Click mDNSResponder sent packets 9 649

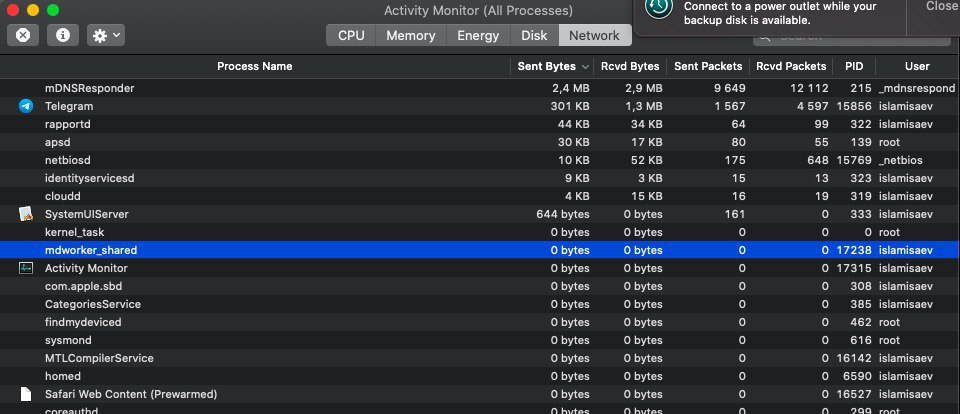point(730,88)
